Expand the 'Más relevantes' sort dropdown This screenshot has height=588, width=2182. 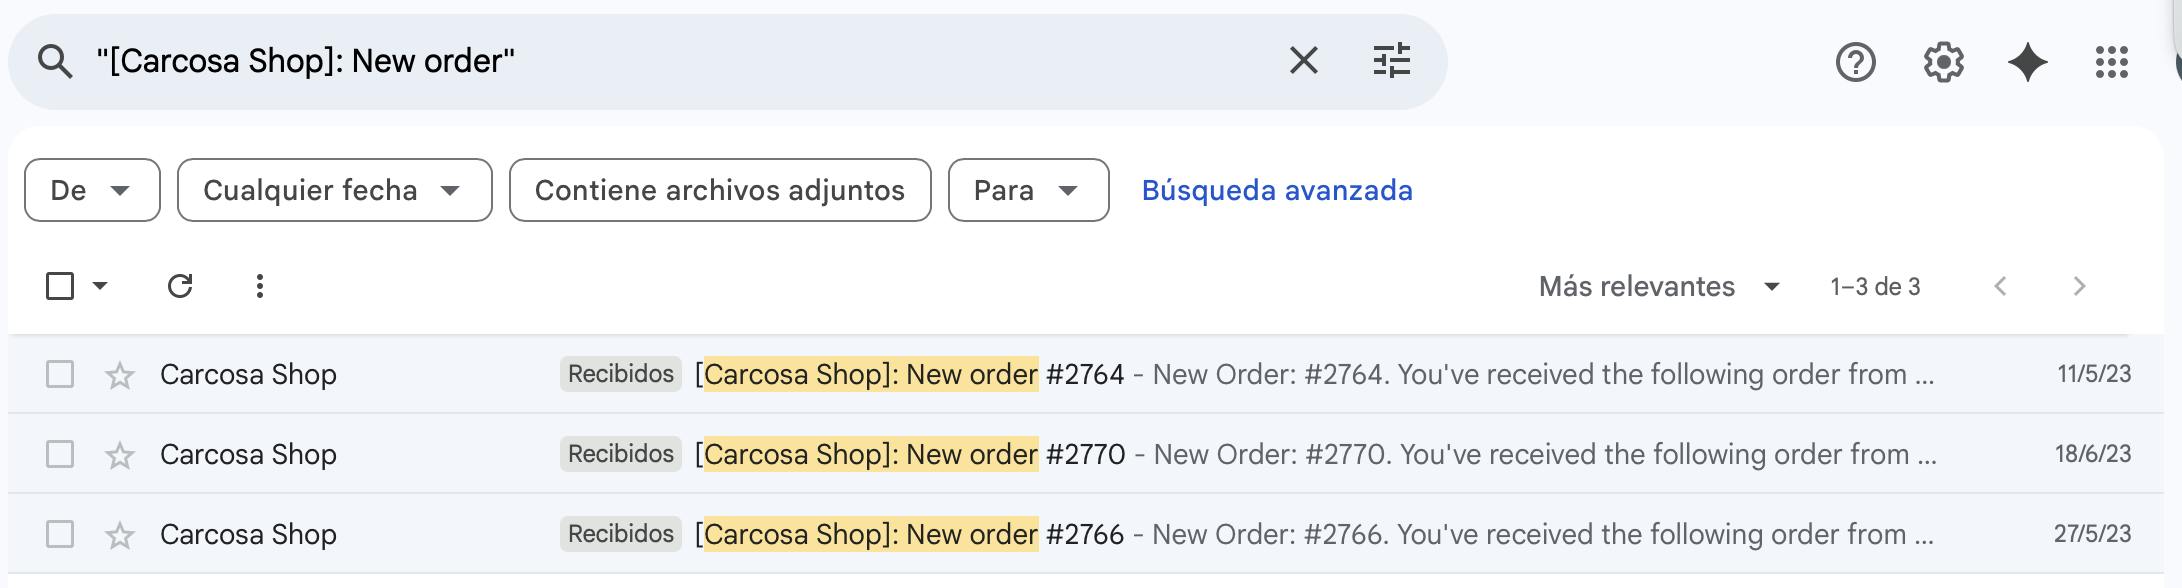click(1659, 287)
